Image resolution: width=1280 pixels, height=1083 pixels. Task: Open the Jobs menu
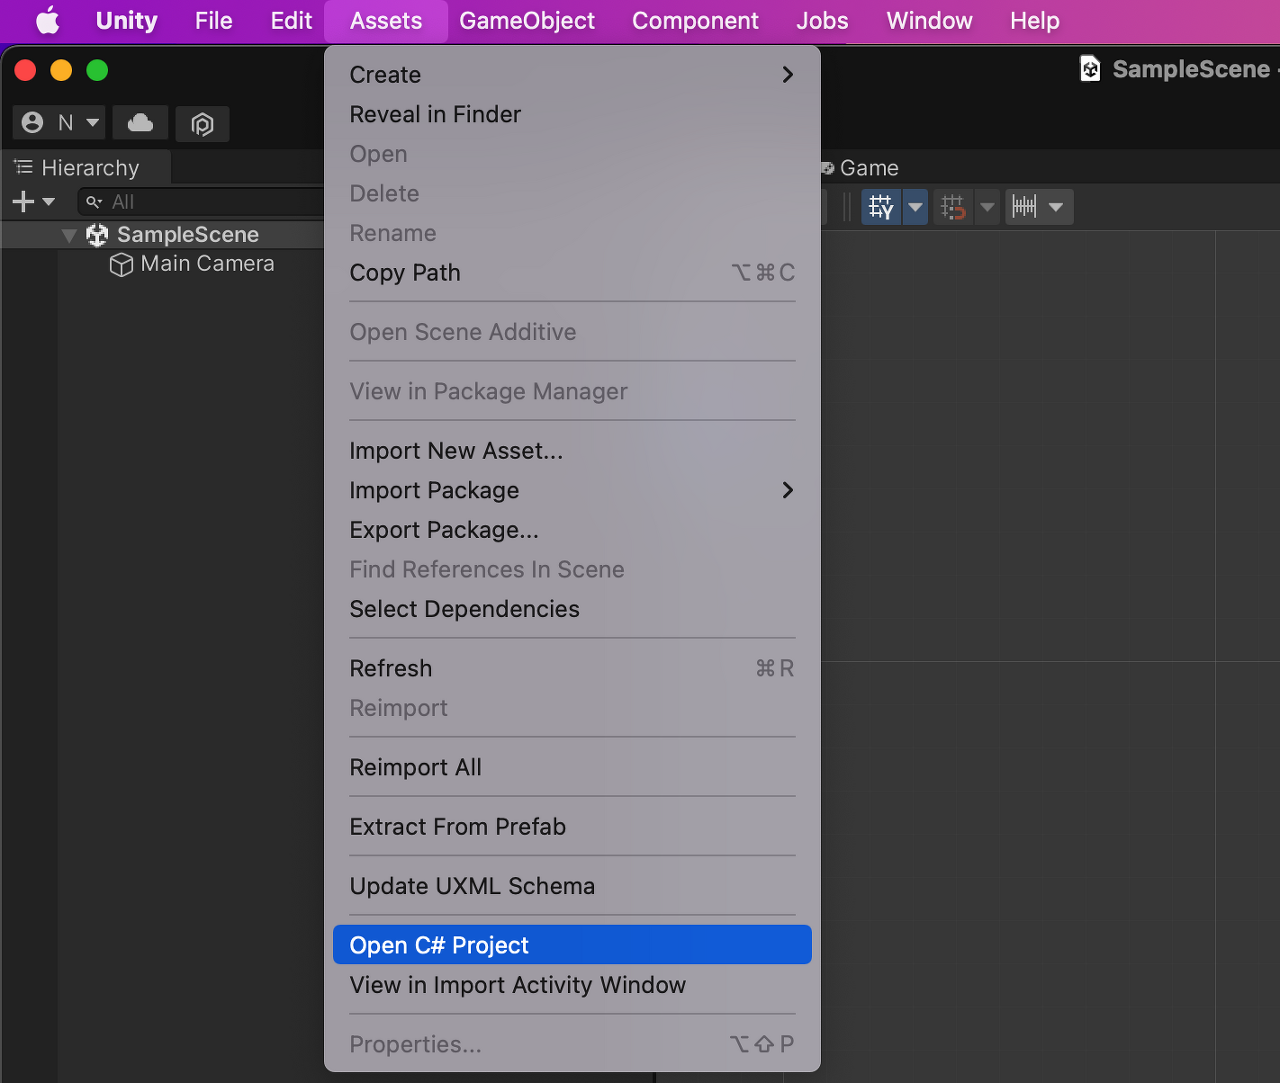[822, 21]
